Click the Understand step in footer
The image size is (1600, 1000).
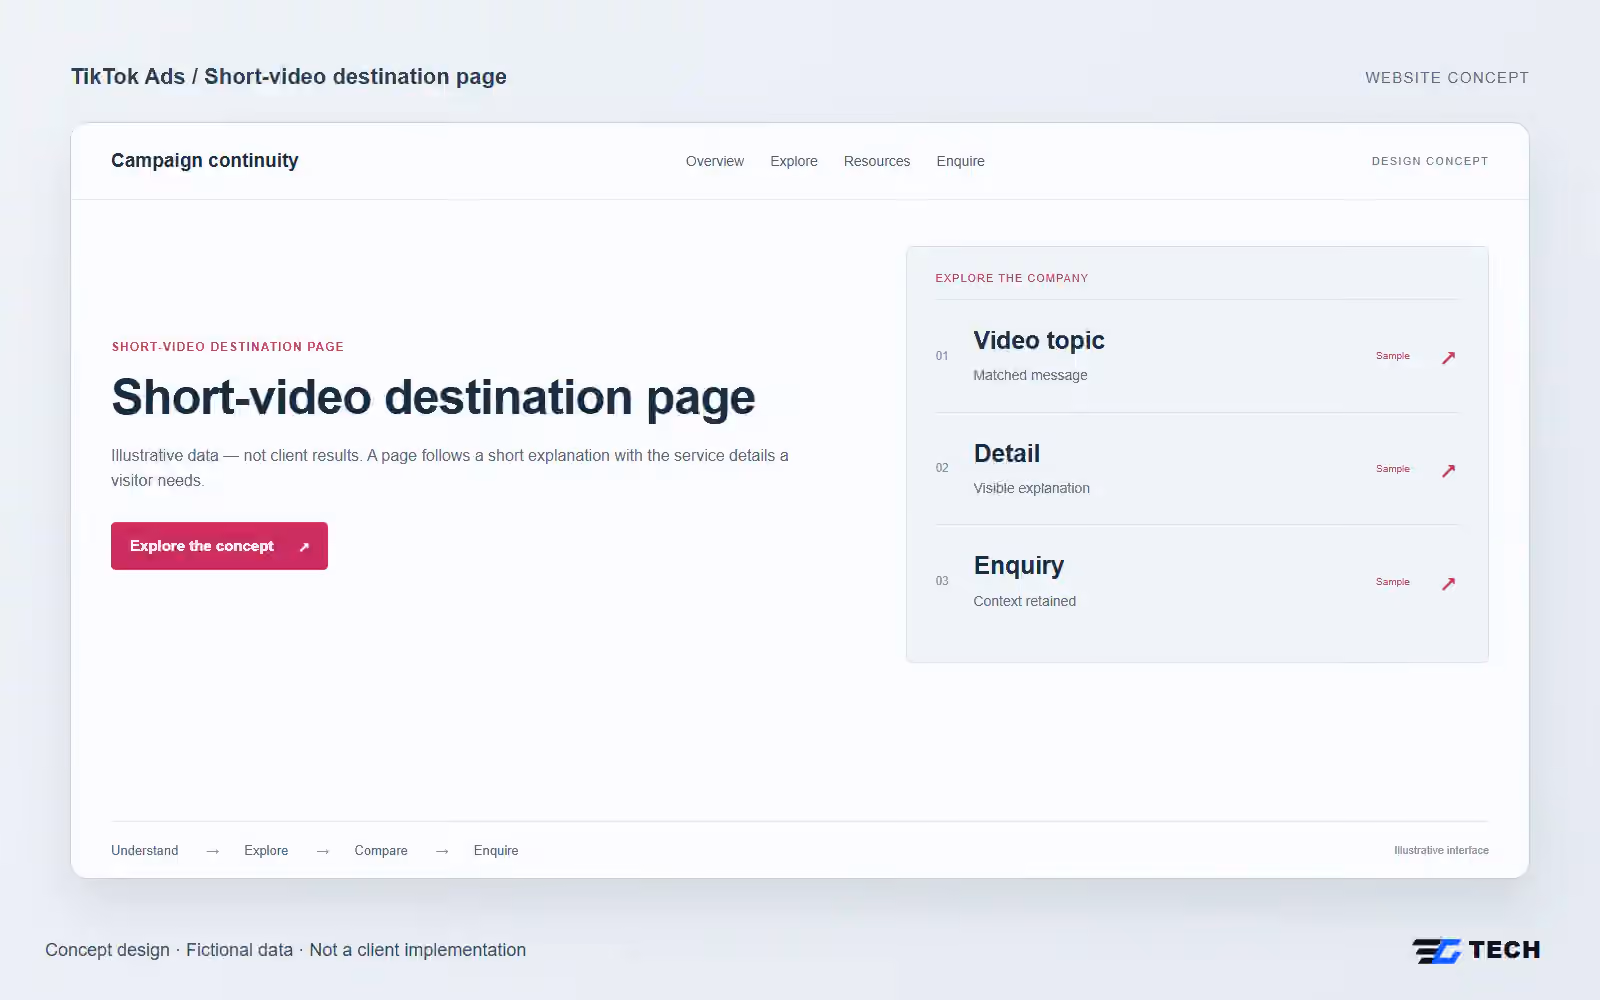(144, 850)
